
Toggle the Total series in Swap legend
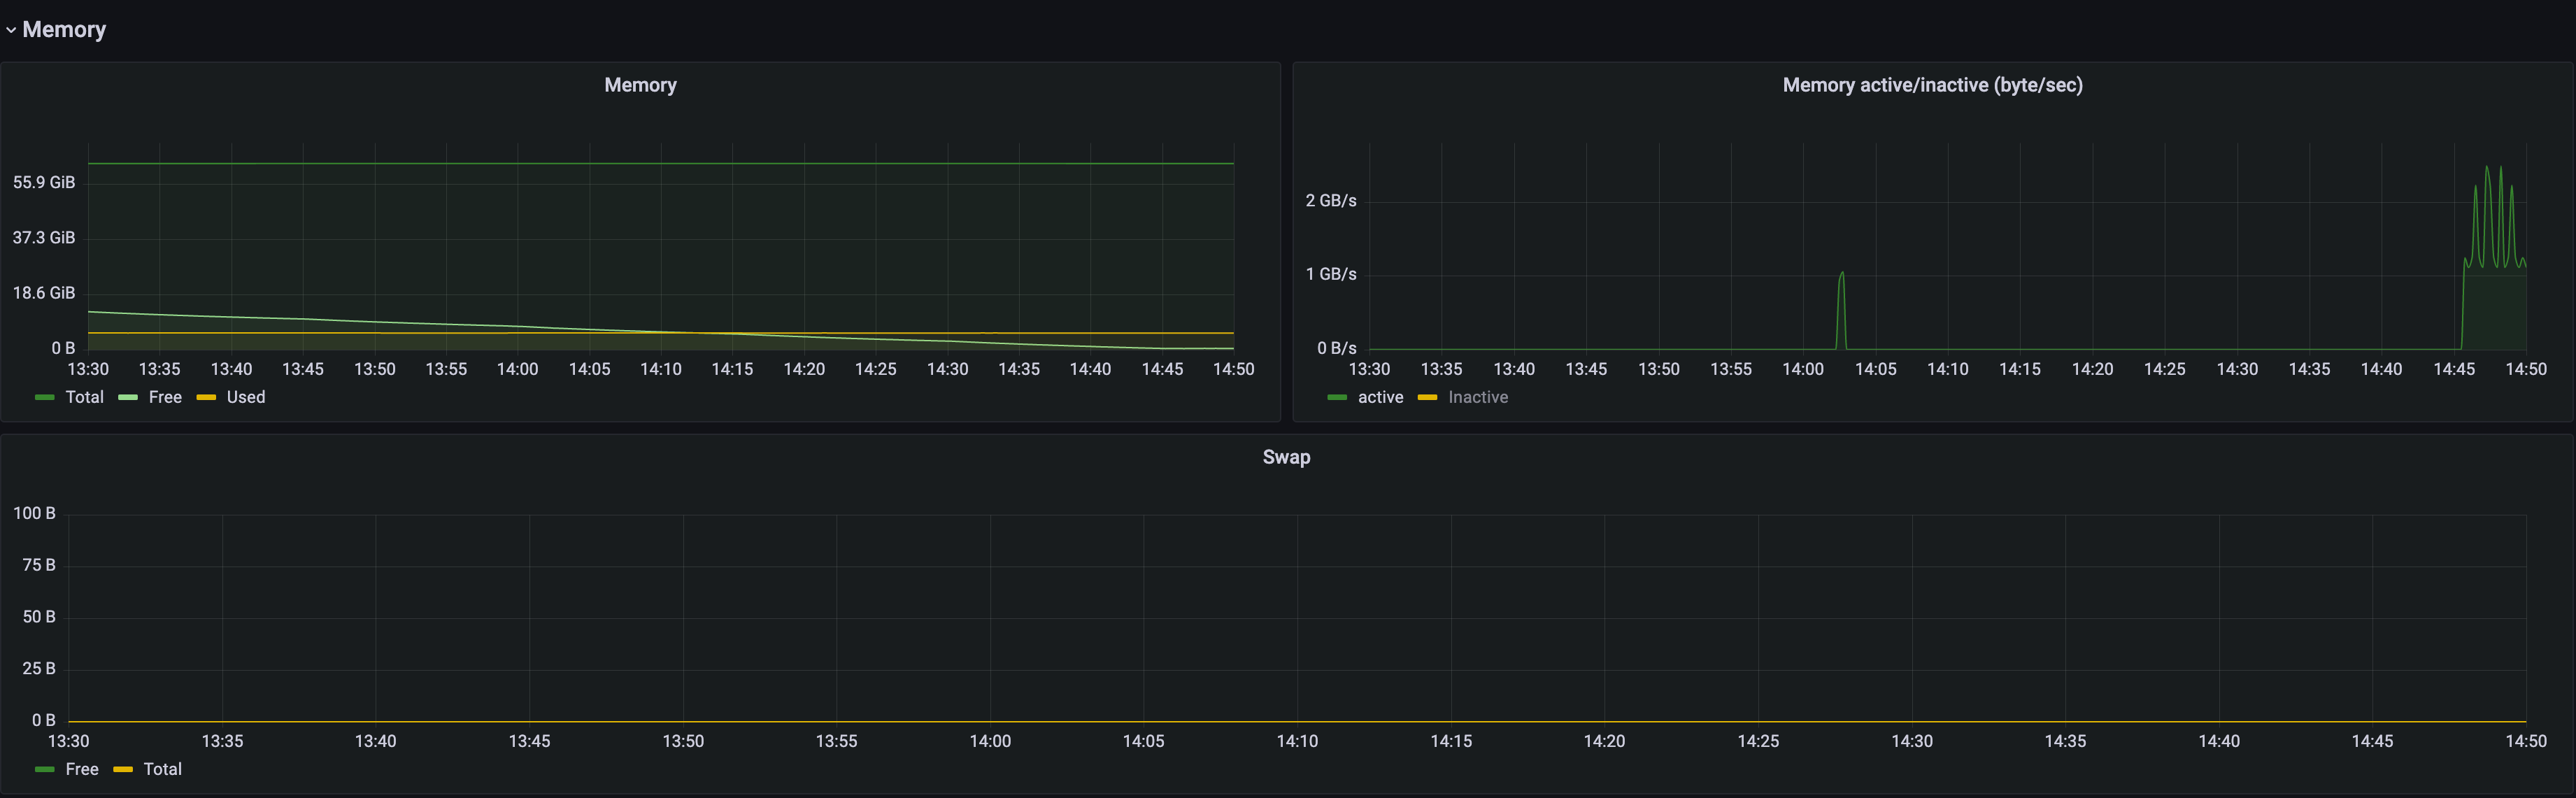[x=162, y=769]
